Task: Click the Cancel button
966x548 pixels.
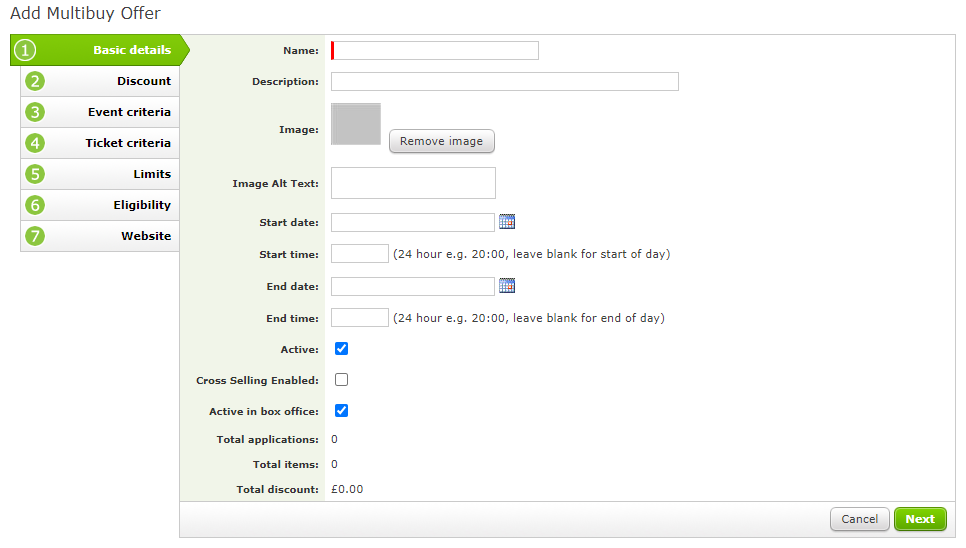Action: tap(859, 519)
